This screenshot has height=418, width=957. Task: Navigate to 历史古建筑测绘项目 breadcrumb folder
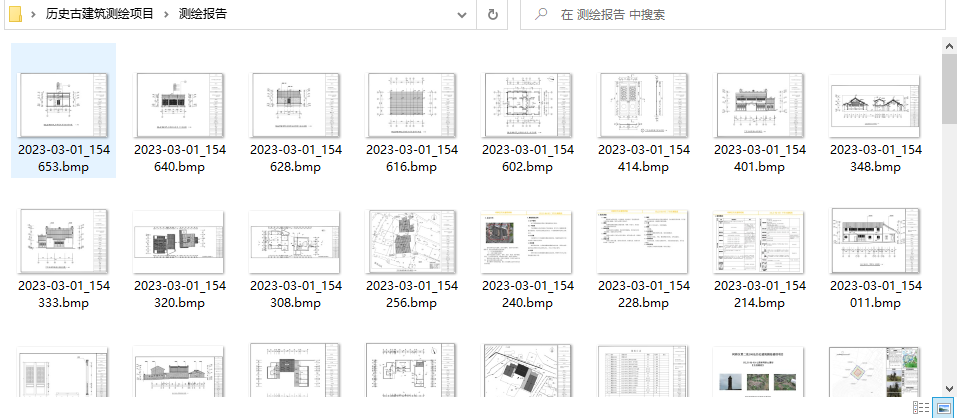tap(100, 15)
